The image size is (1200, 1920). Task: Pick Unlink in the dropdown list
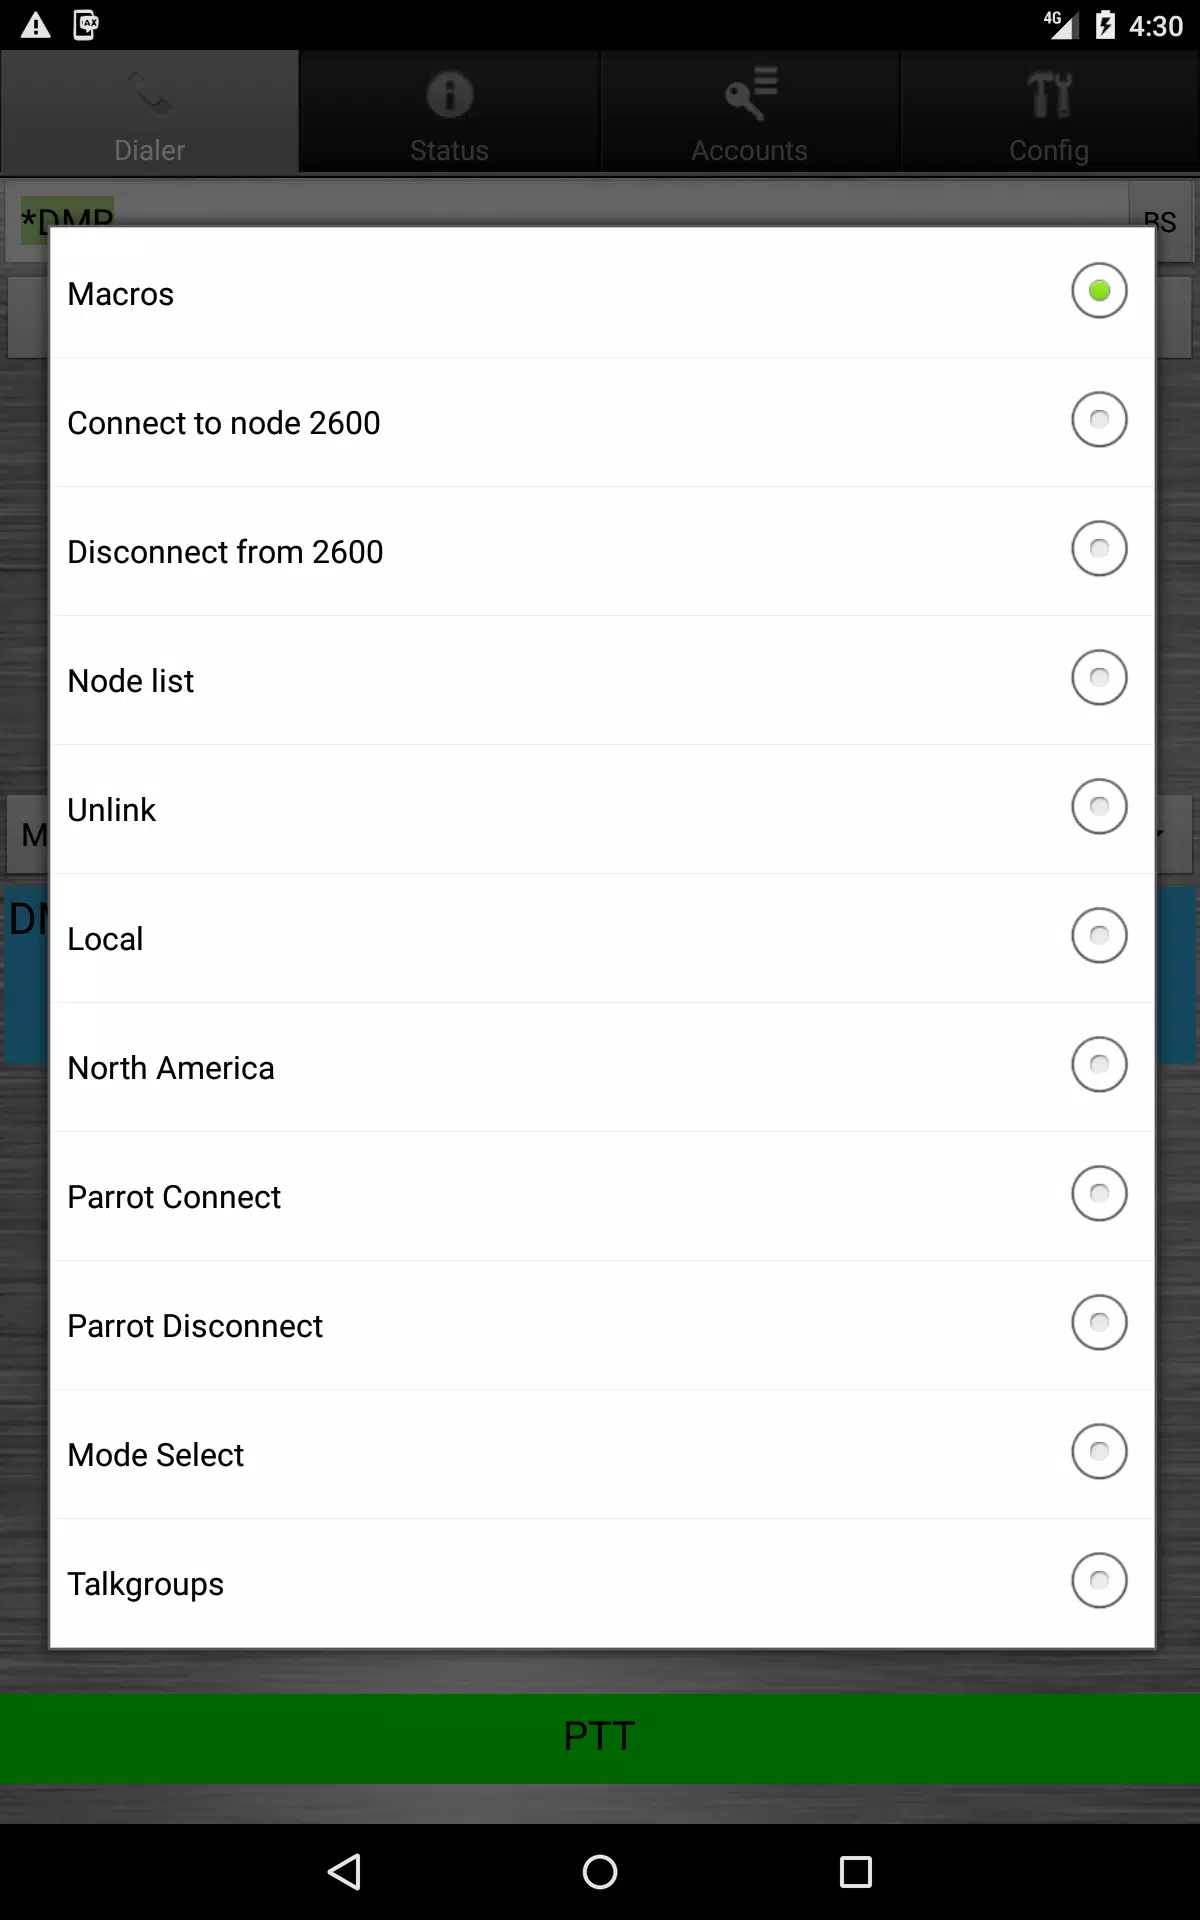point(602,809)
